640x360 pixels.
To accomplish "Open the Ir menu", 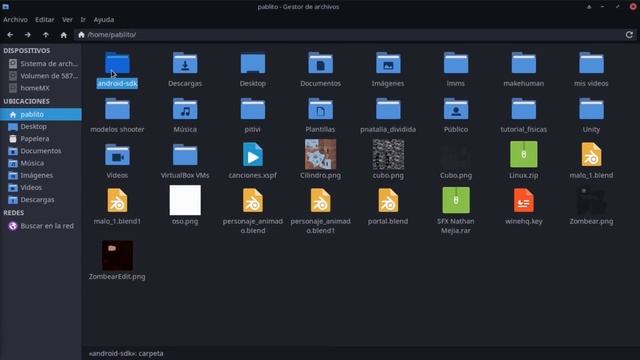I will tap(83, 20).
